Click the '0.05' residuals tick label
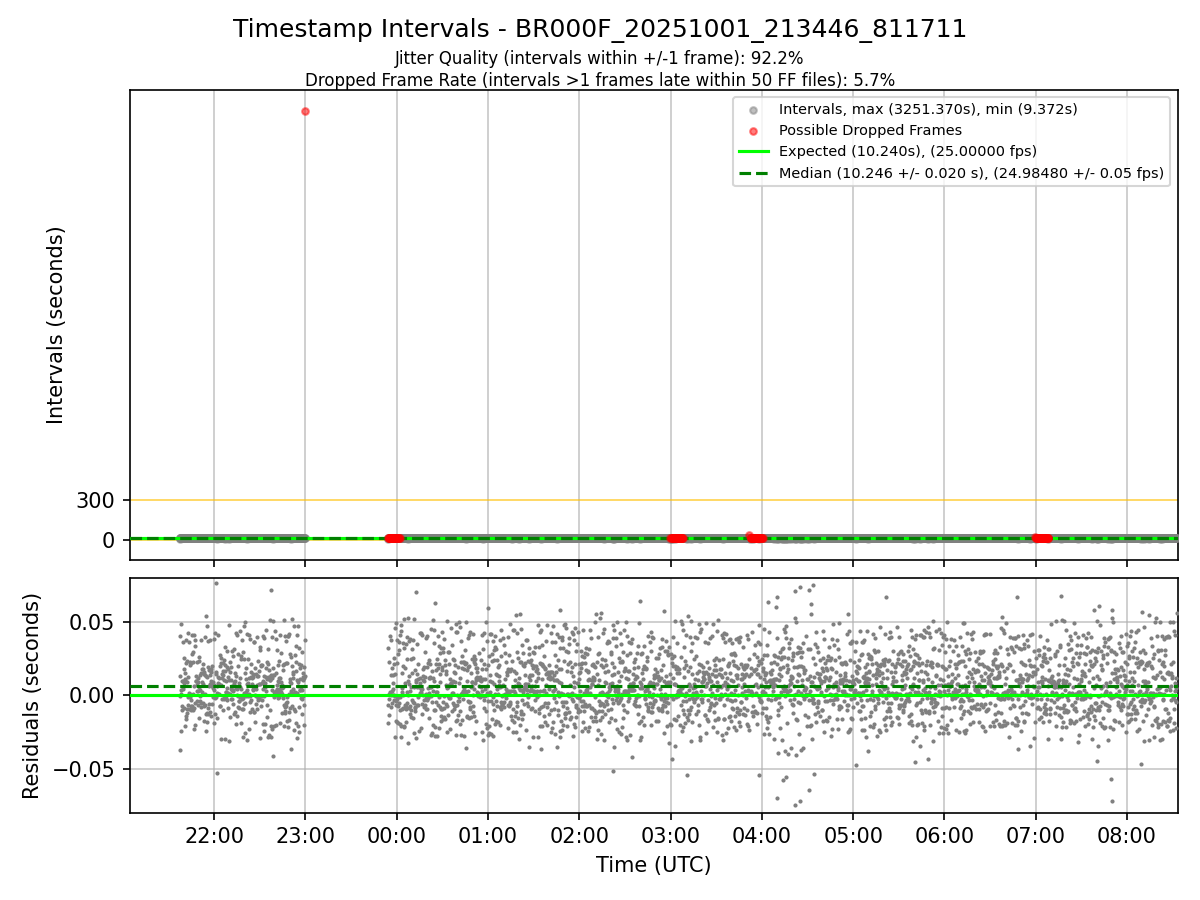Screen dimensions: 1200x900 pyautogui.click(x=94, y=622)
